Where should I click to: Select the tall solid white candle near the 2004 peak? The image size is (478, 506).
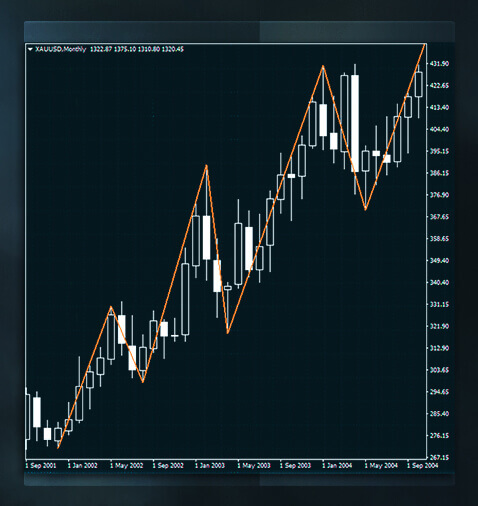click(x=355, y=123)
